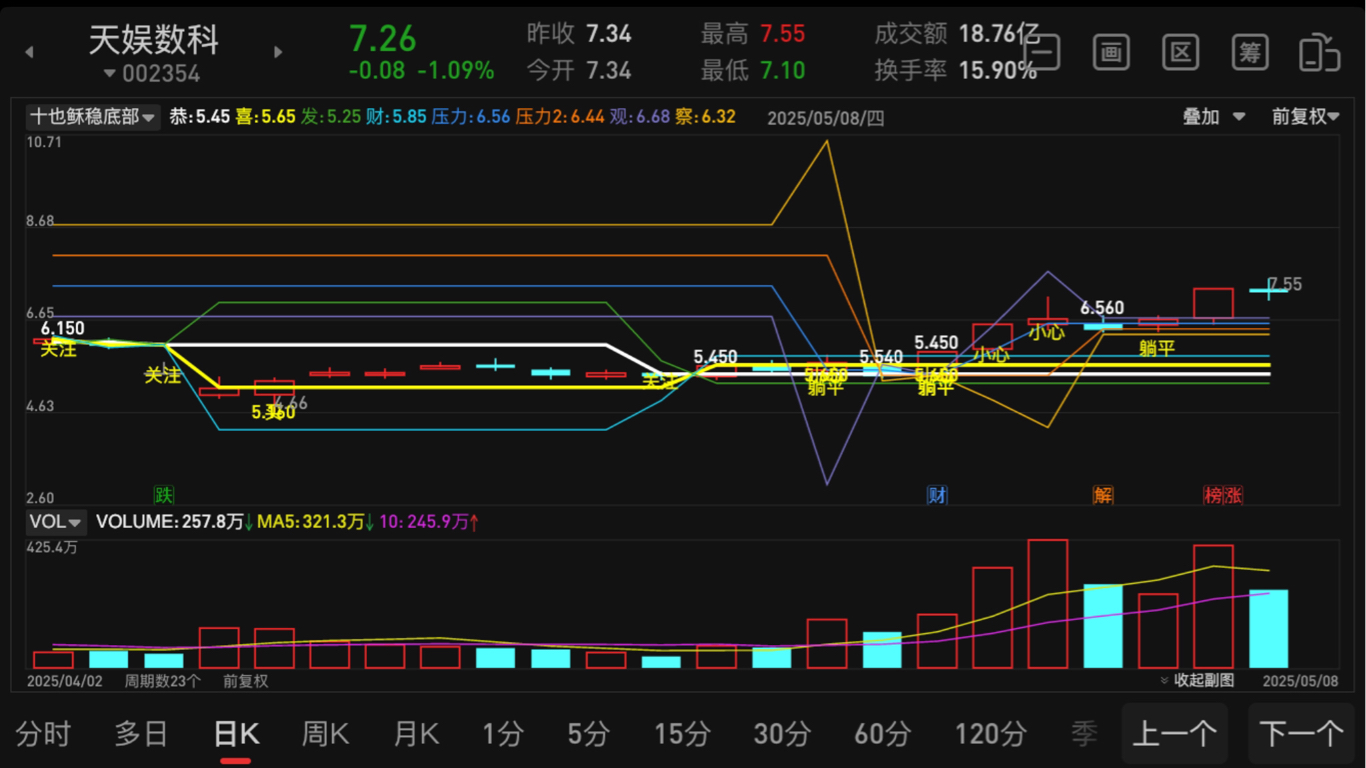Click the 10:245.9万 volume average label
This screenshot has width=1366, height=768.
[423, 522]
